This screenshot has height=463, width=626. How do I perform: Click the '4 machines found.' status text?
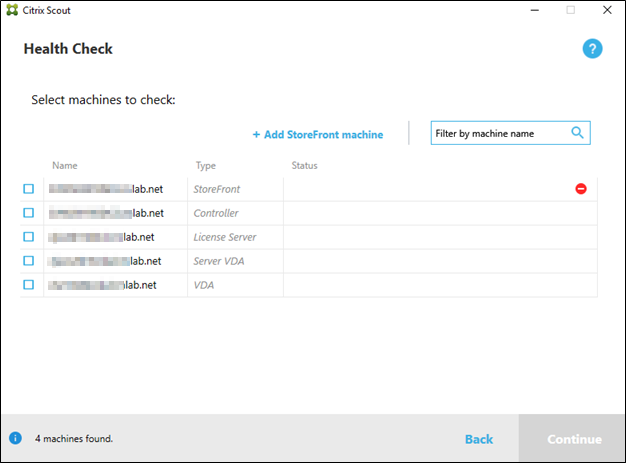tap(74, 439)
